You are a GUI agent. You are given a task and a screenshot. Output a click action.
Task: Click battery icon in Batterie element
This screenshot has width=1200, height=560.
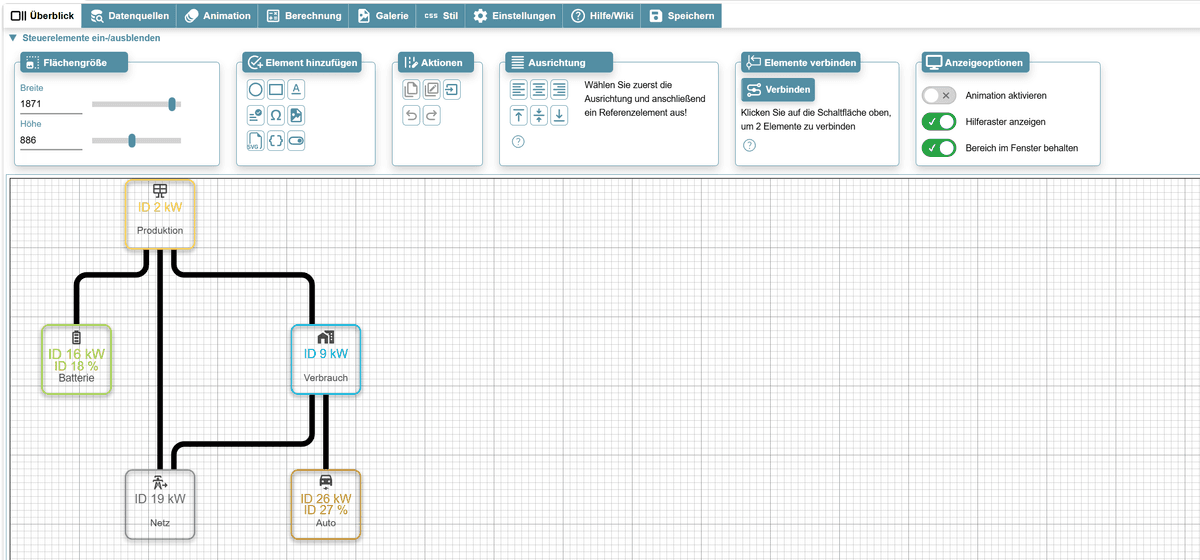click(76, 338)
